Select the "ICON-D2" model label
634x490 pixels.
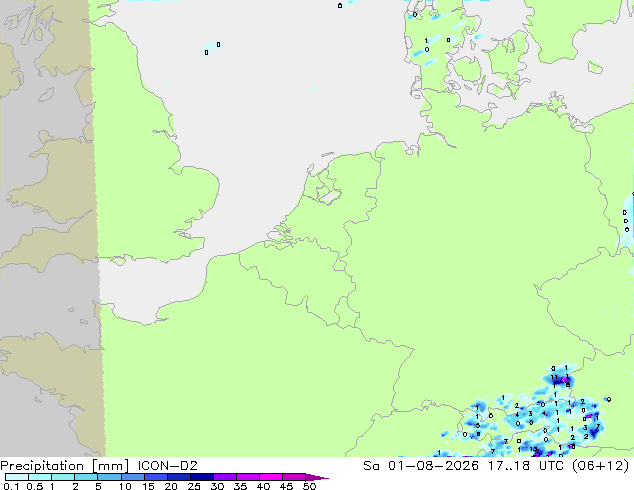coord(167,466)
